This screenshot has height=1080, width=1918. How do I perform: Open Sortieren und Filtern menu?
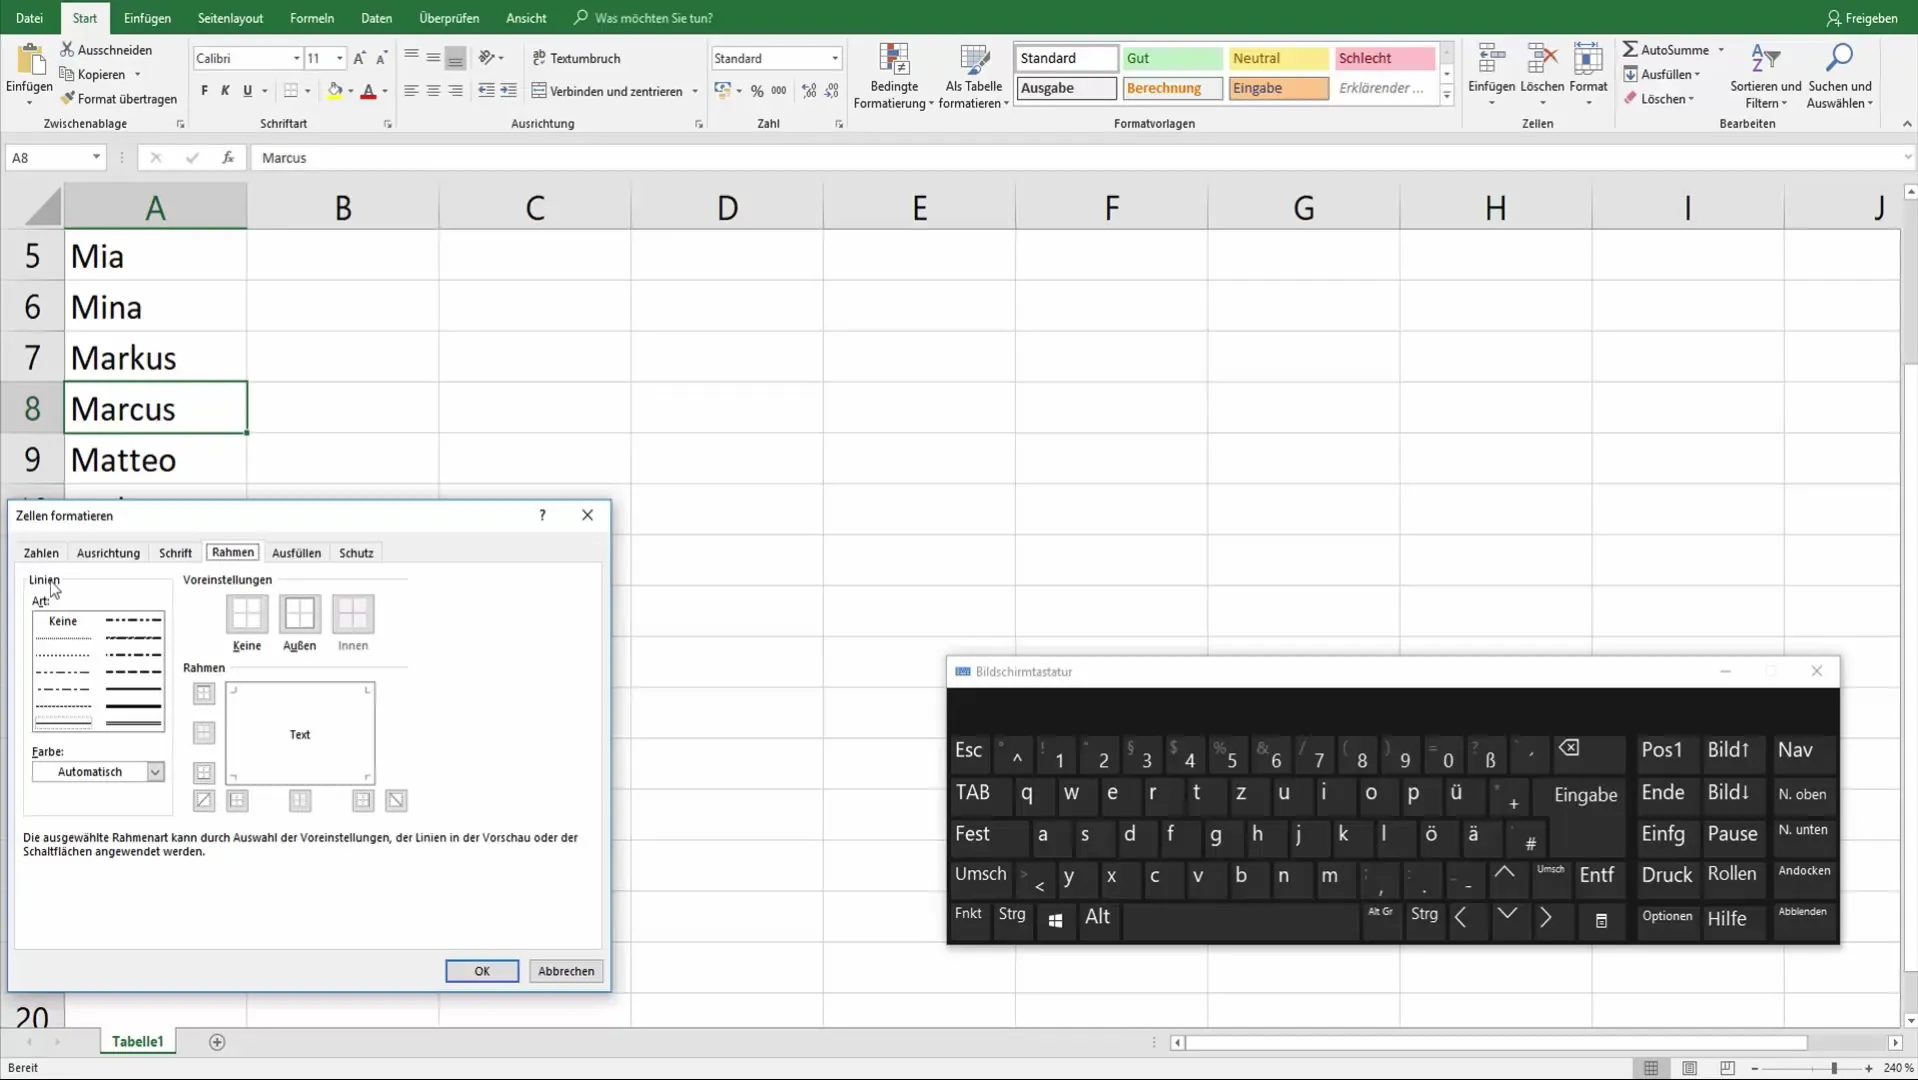pyautogui.click(x=1765, y=76)
